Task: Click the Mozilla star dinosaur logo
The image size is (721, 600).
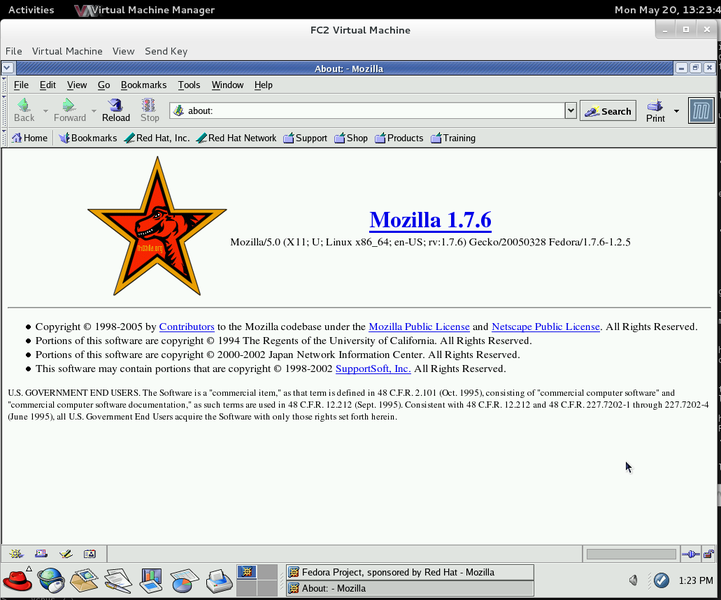Action: (x=157, y=226)
